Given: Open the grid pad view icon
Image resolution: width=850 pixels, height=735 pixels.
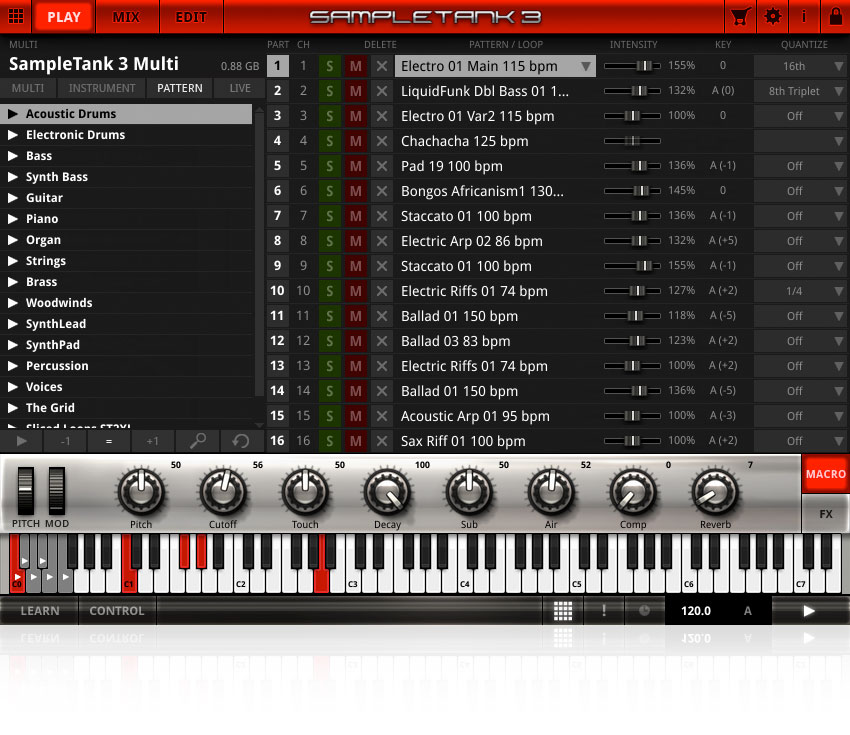Looking at the screenshot, I should [563, 609].
